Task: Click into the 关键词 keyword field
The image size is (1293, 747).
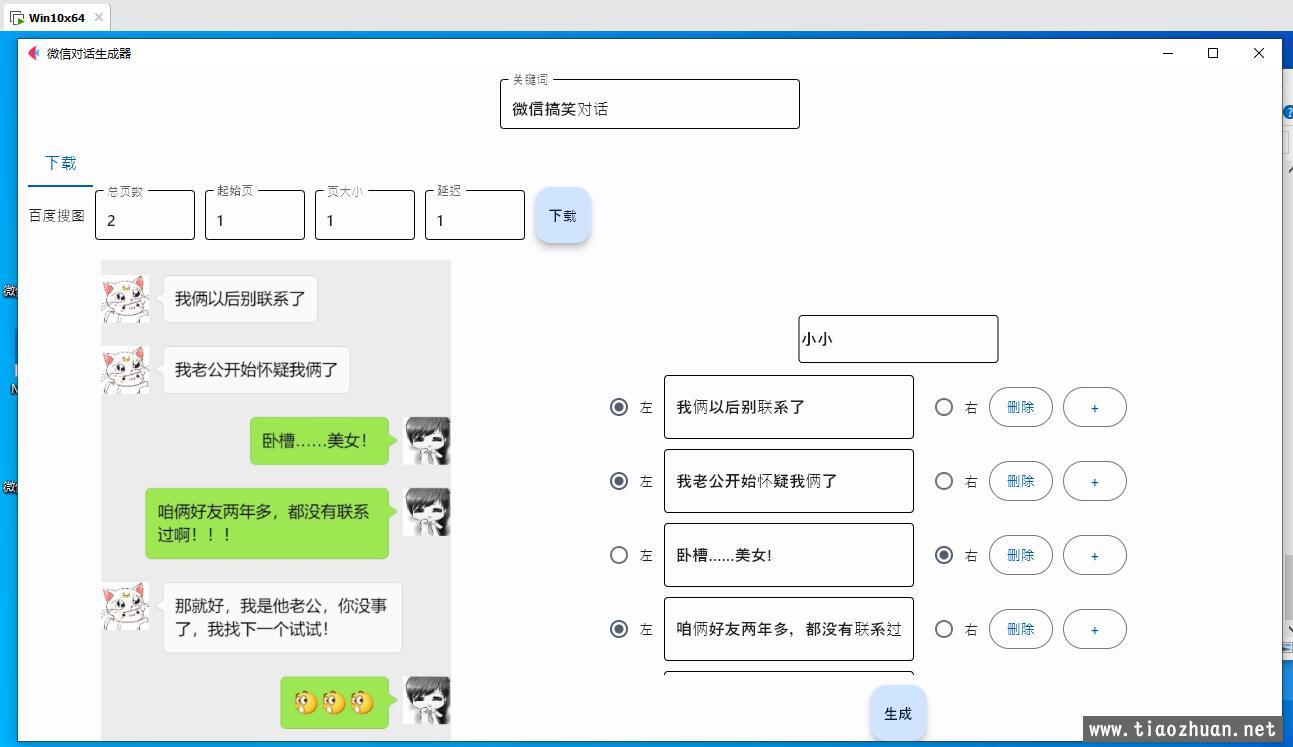Action: point(650,104)
